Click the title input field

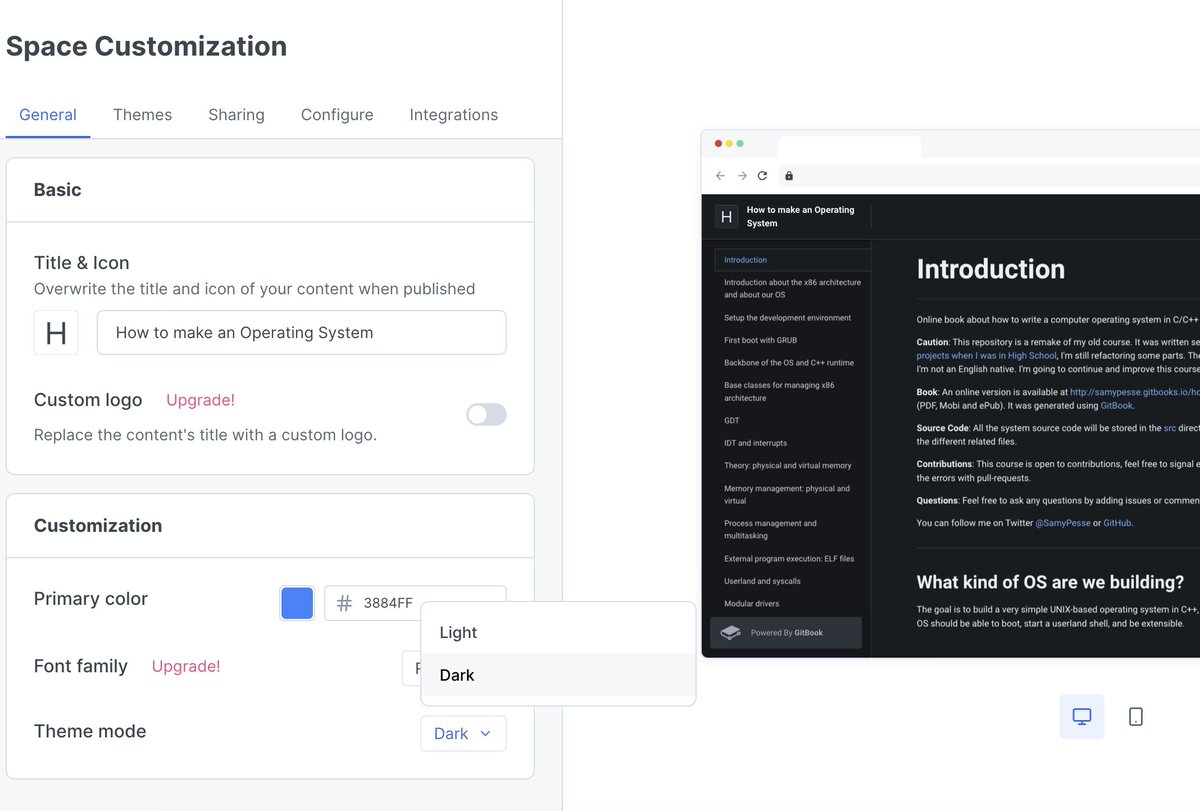point(301,333)
